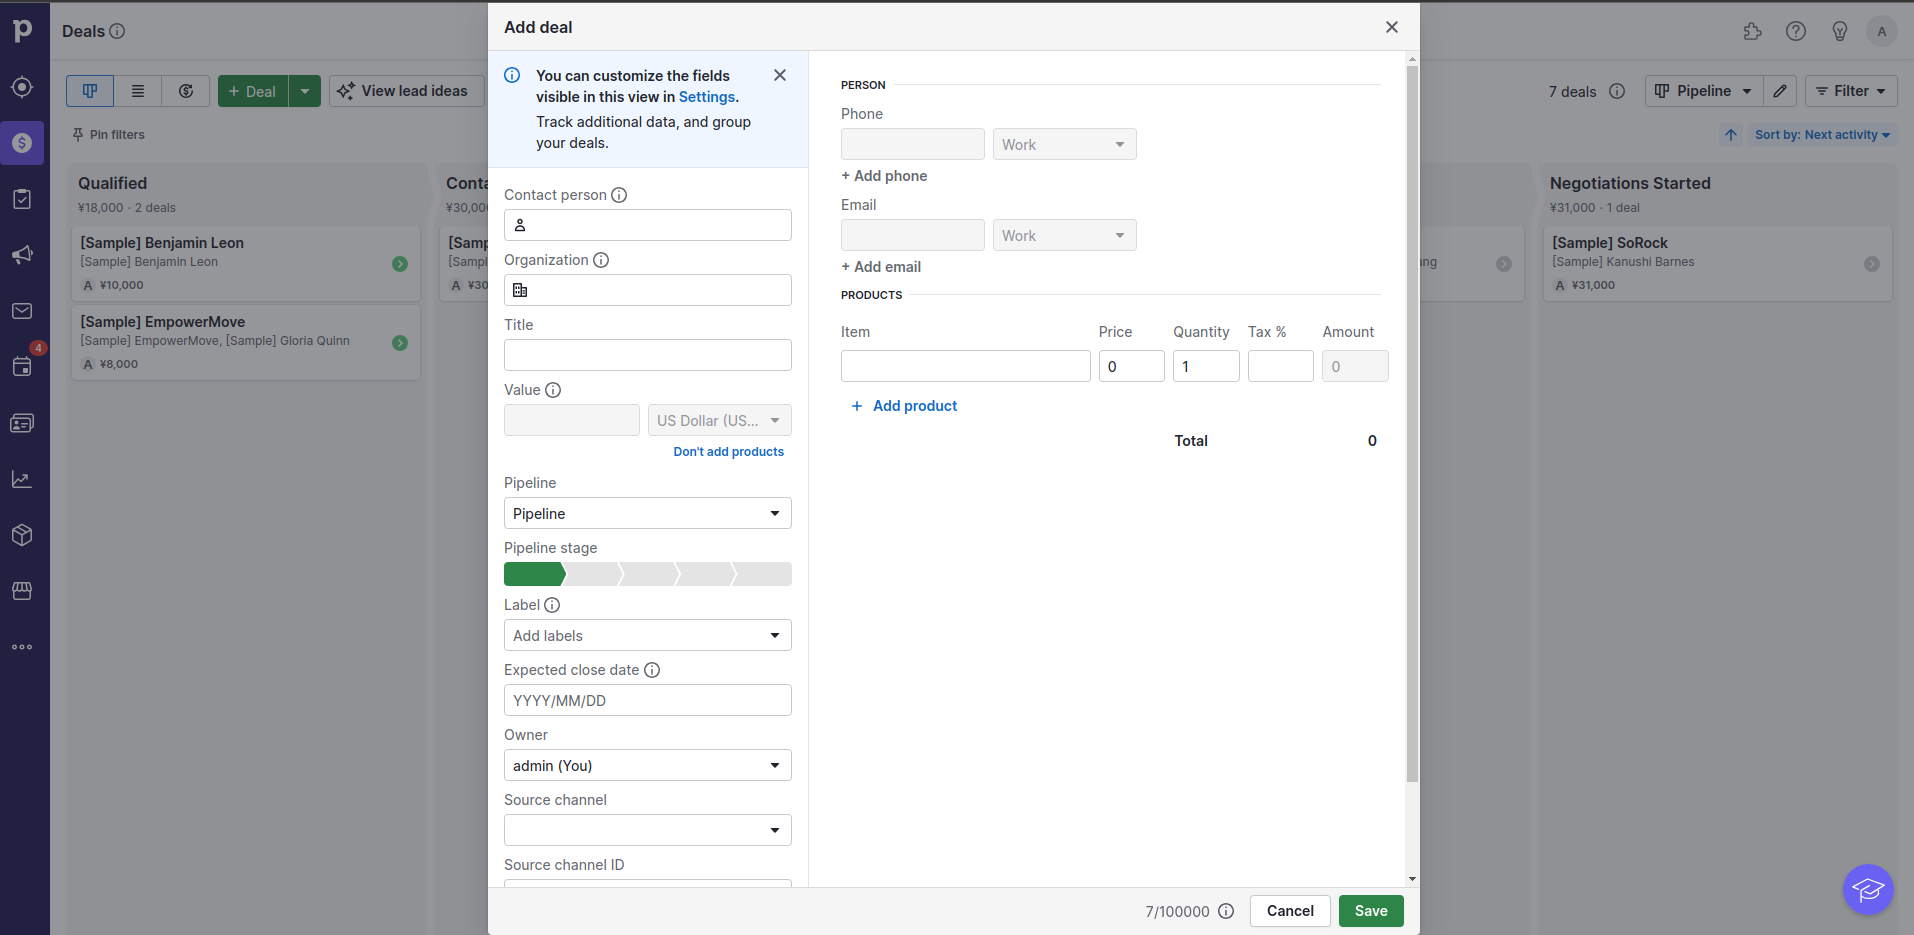This screenshot has height=935, width=1914.
Task: Open Products box icon in sidebar
Action: (x=22, y=535)
